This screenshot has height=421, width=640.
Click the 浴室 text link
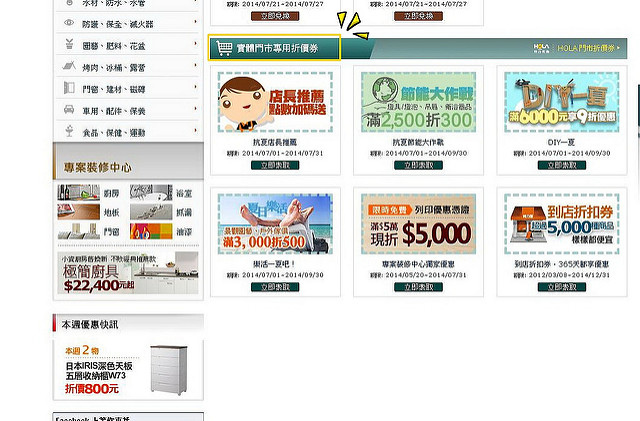(x=184, y=193)
